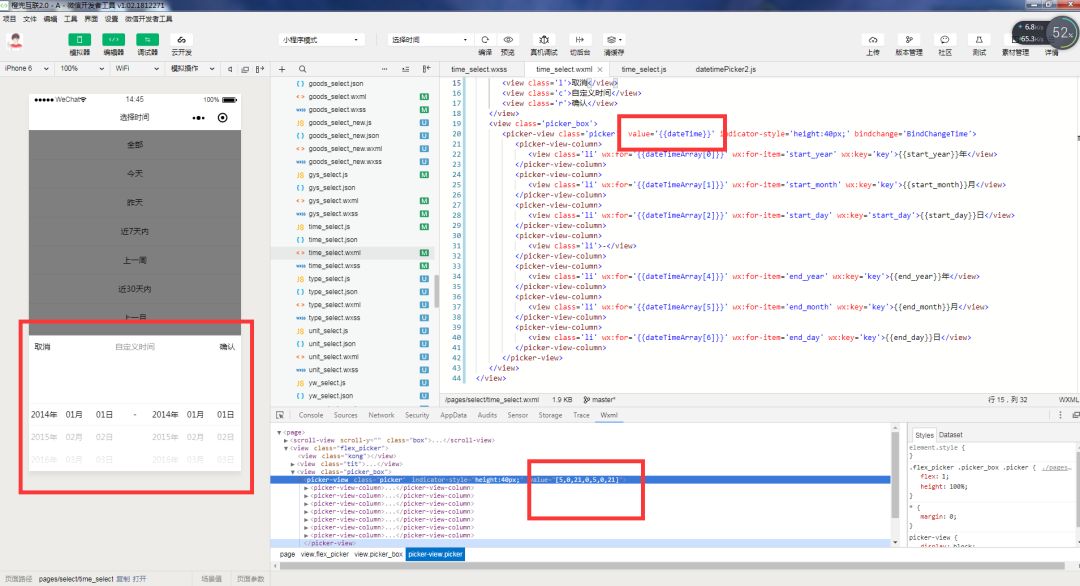1080x586 pixels.
Task: Click the 编译 compile refresh icon
Action: pyautogui.click(x=485, y=40)
